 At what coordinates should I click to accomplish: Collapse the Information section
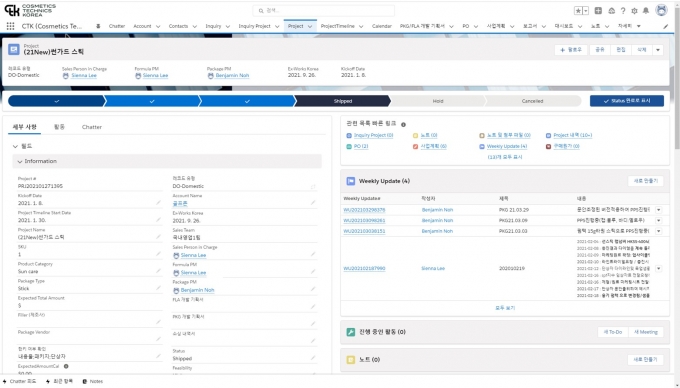point(20,161)
